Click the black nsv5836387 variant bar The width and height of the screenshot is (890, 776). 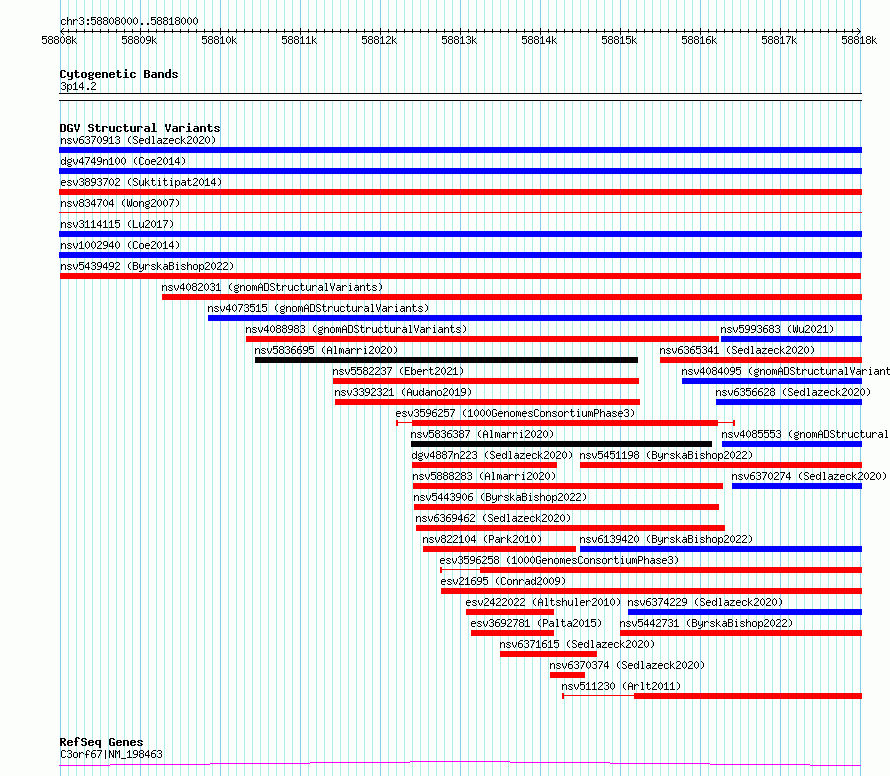[561, 444]
